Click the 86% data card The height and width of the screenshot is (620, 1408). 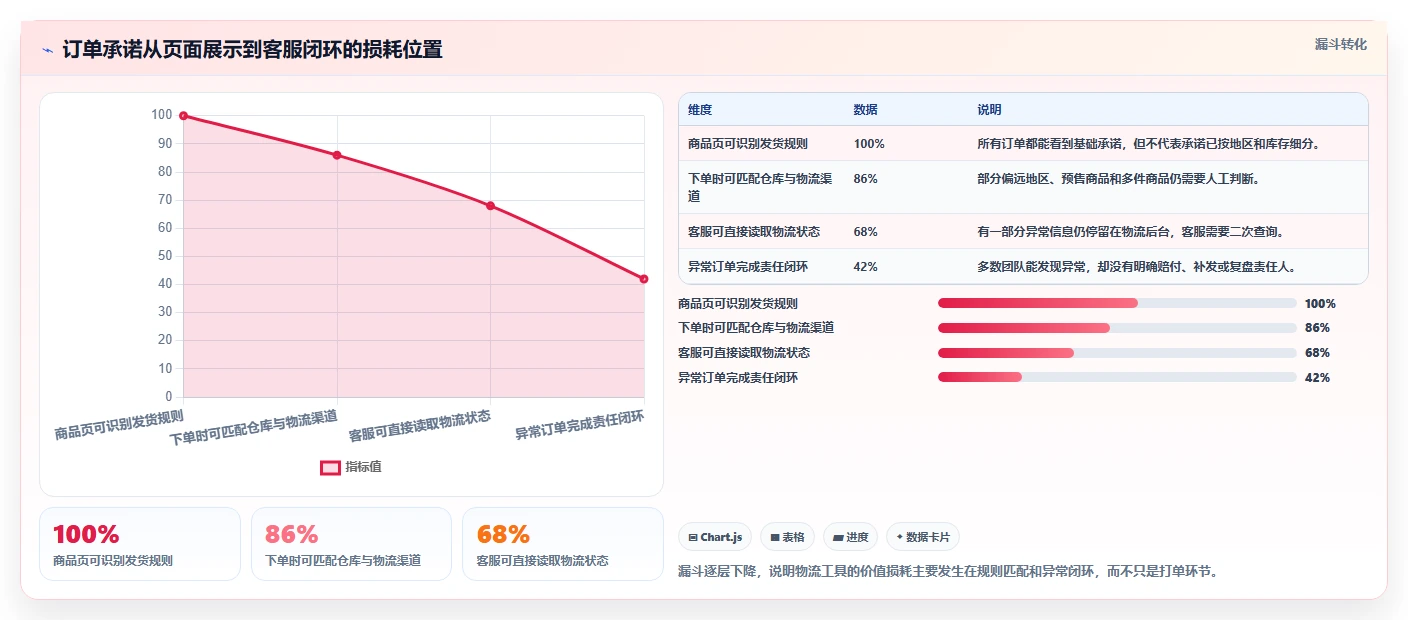tap(351, 544)
